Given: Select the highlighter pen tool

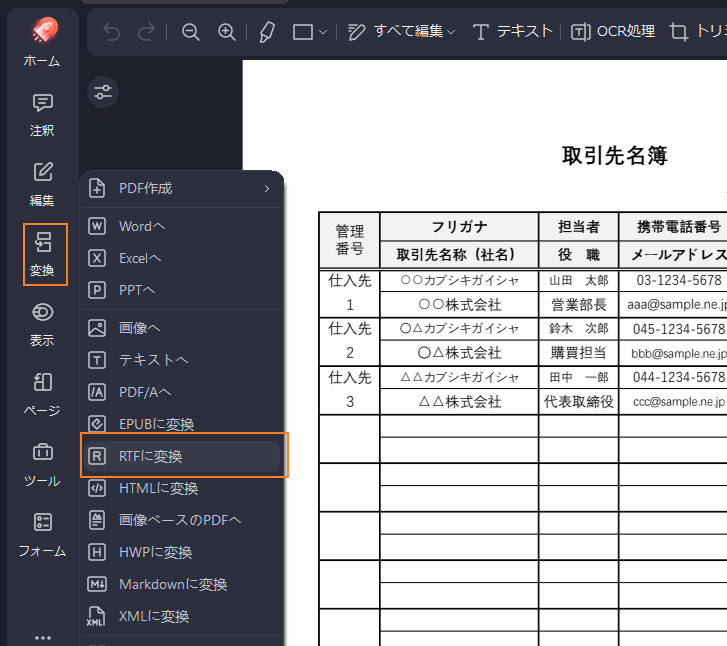Looking at the screenshot, I should (x=267, y=32).
